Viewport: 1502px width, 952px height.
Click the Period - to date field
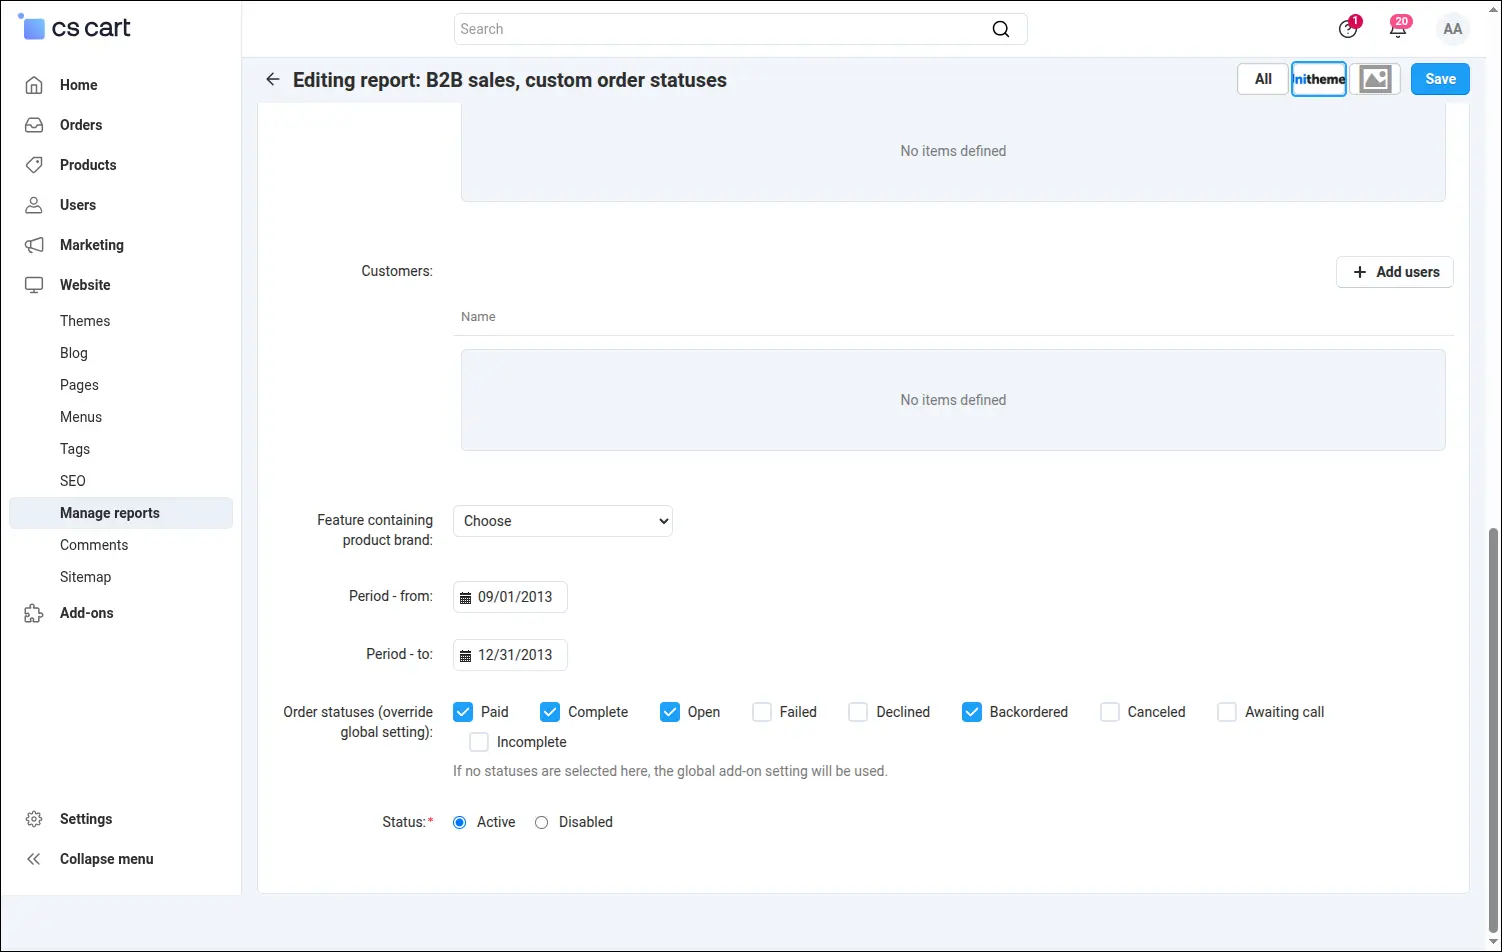click(x=510, y=655)
